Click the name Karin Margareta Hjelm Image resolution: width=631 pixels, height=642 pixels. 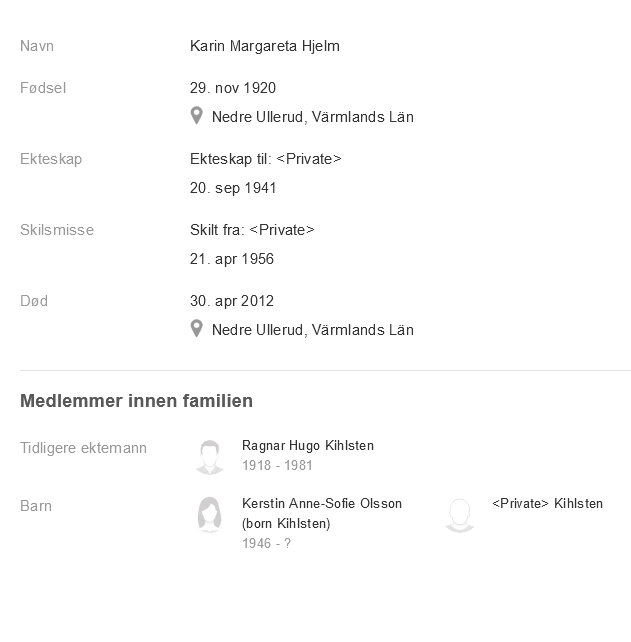(265, 46)
